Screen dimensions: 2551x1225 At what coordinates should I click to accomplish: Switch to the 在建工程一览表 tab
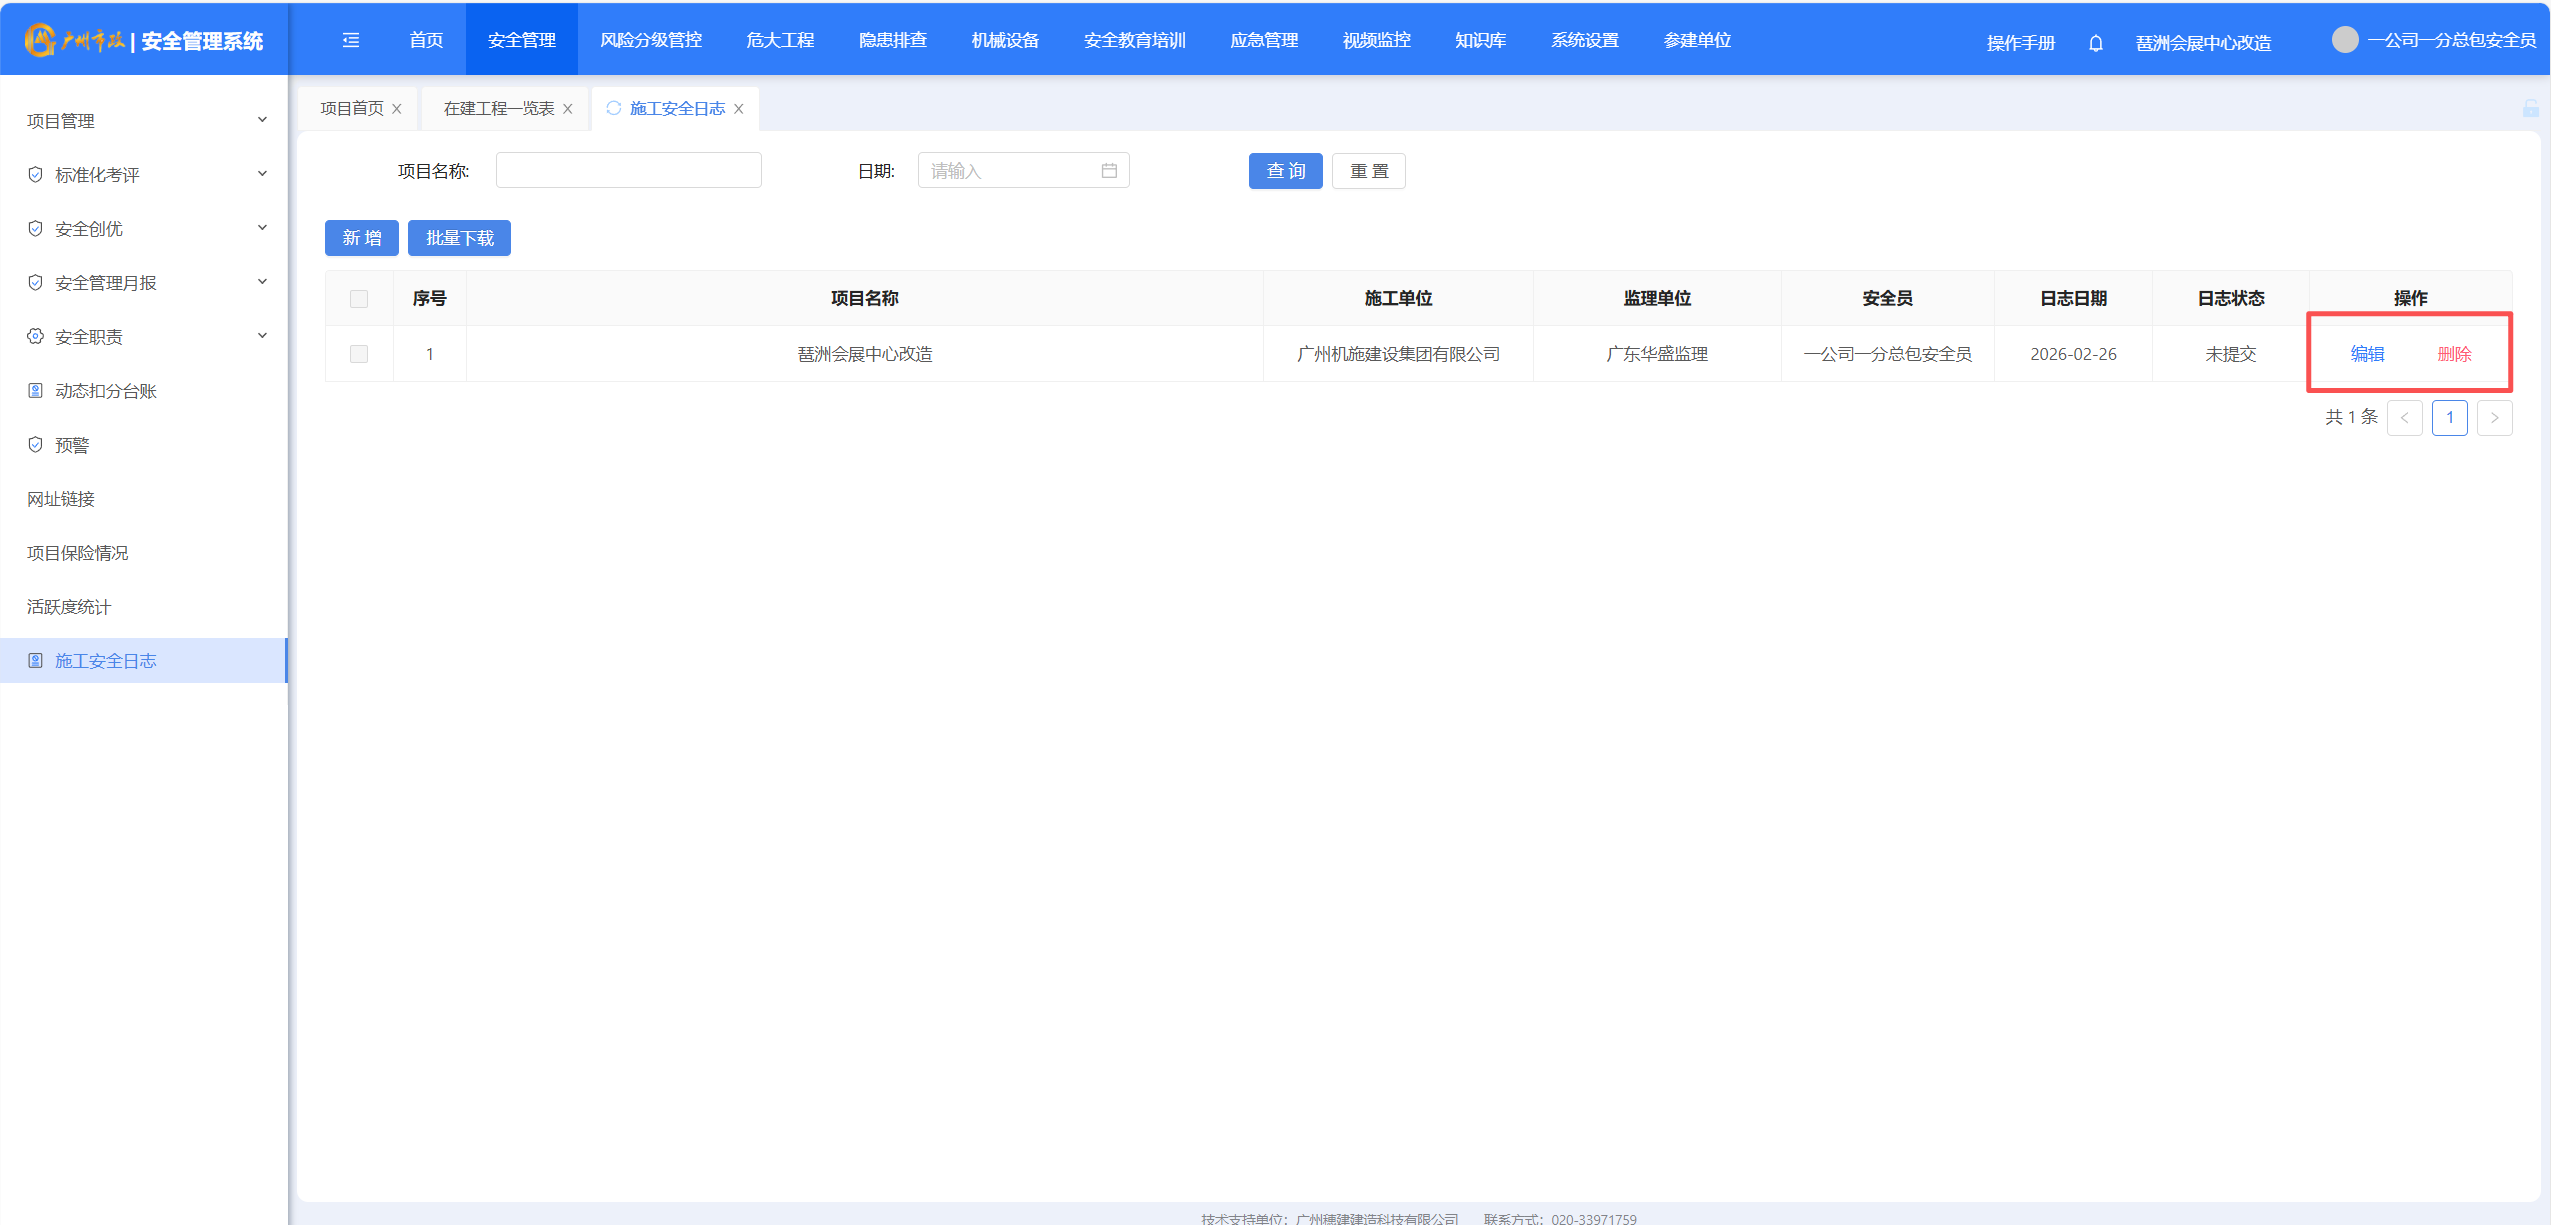498,108
